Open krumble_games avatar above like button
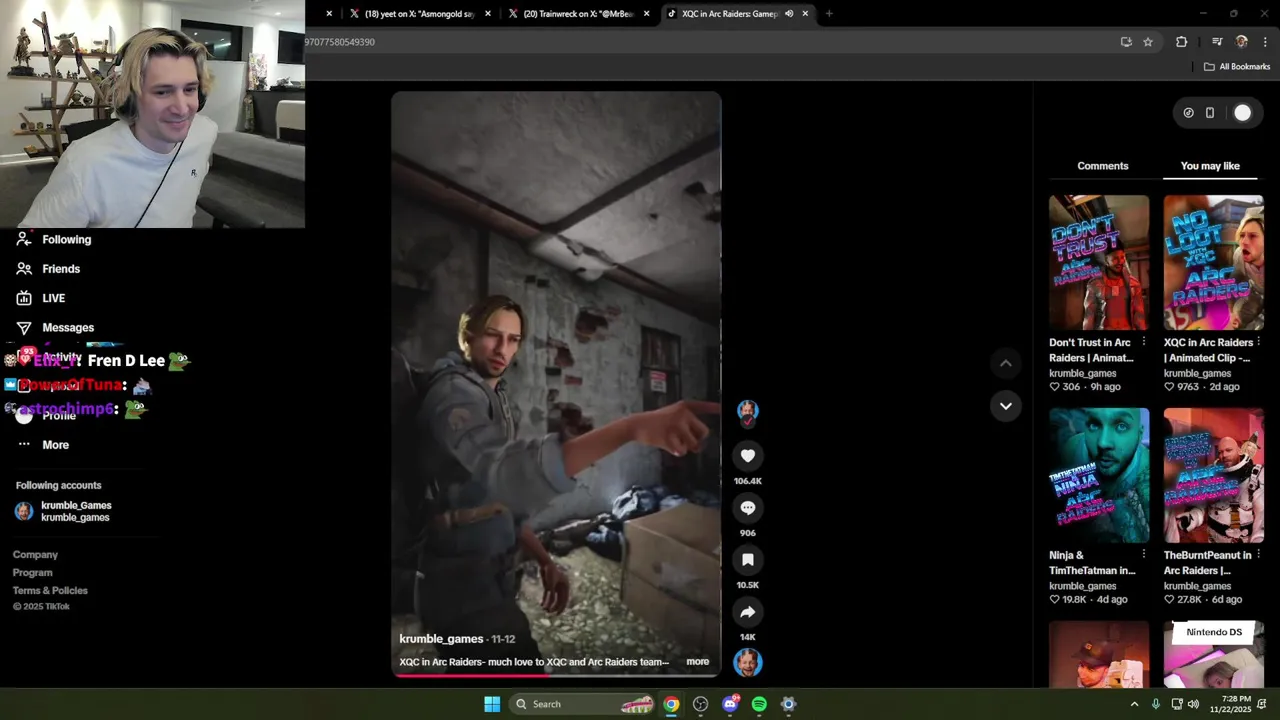Image resolution: width=1280 pixels, height=720 pixels. [x=748, y=411]
